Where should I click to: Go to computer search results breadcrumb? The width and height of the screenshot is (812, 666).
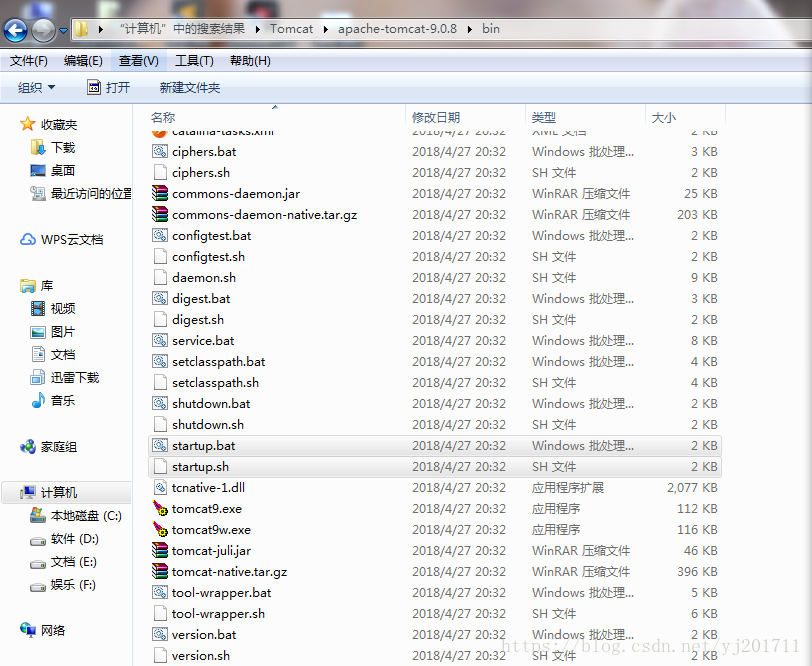click(182, 29)
